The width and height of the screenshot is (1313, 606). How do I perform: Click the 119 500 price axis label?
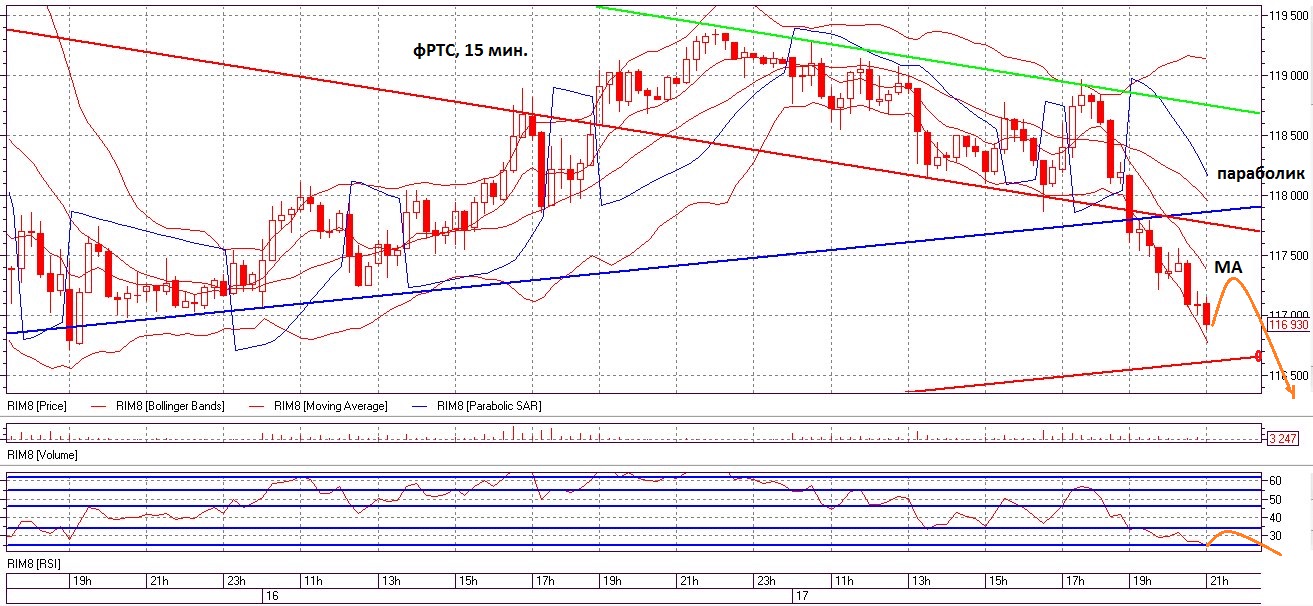[x=1288, y=16]
